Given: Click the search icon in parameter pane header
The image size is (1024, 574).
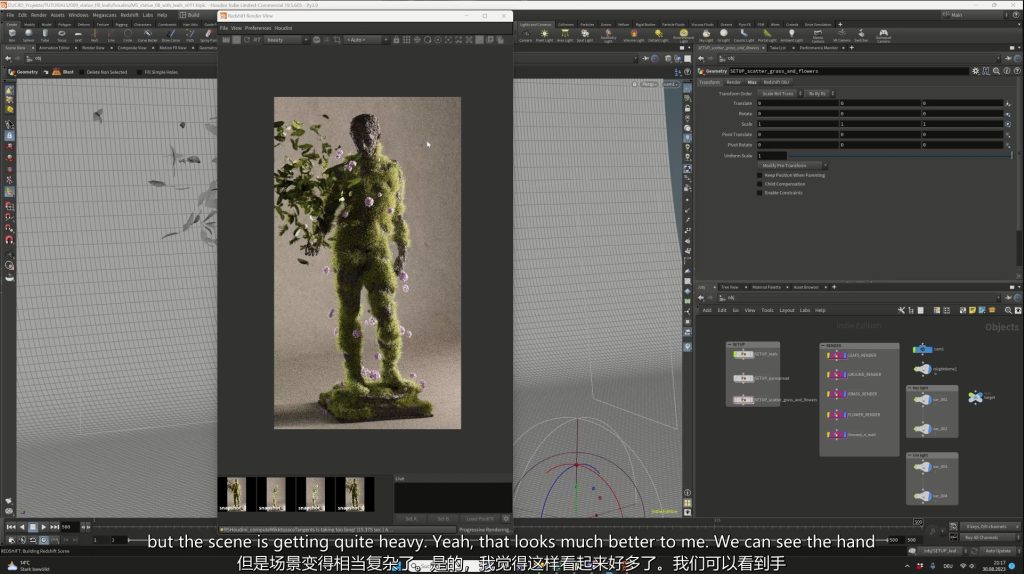Looking at the screenshot, I should (997, 71).
